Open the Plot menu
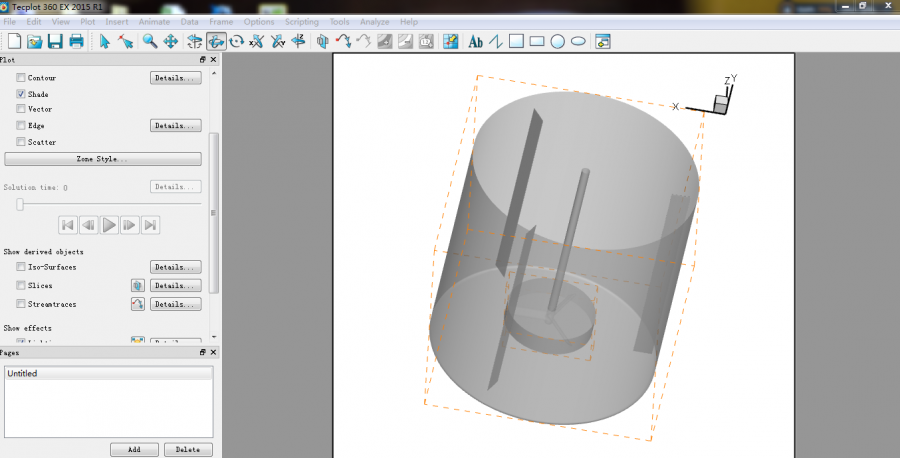This screenshot has height=458, width=900. [88, 21]
